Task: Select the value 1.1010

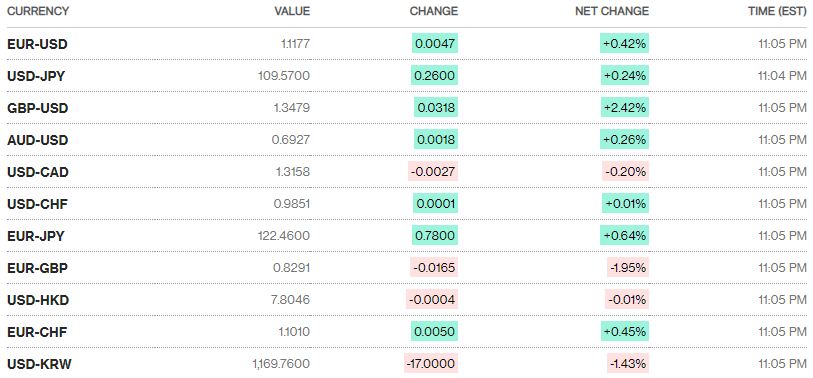Action: [x=294, y=332]
